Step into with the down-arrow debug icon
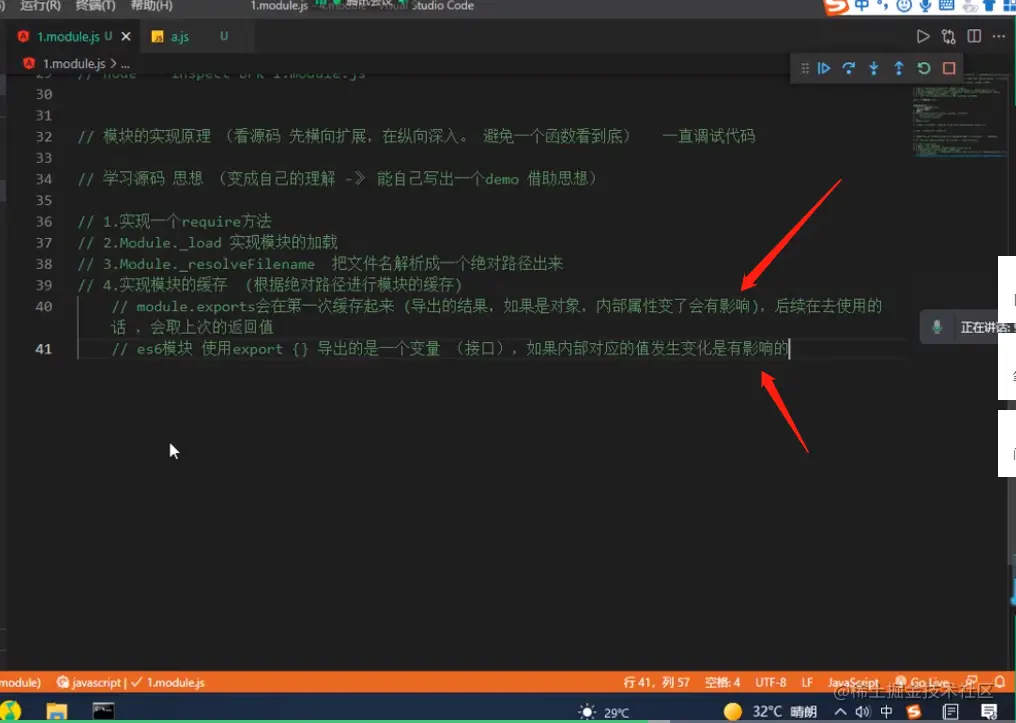 pyautogui.click(x=873, y=68)
